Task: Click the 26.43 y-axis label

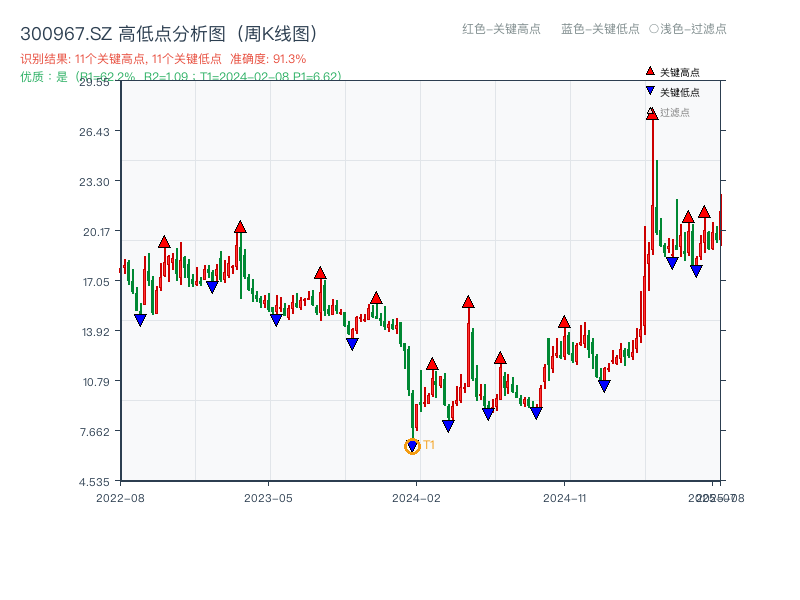Action: 94,132
